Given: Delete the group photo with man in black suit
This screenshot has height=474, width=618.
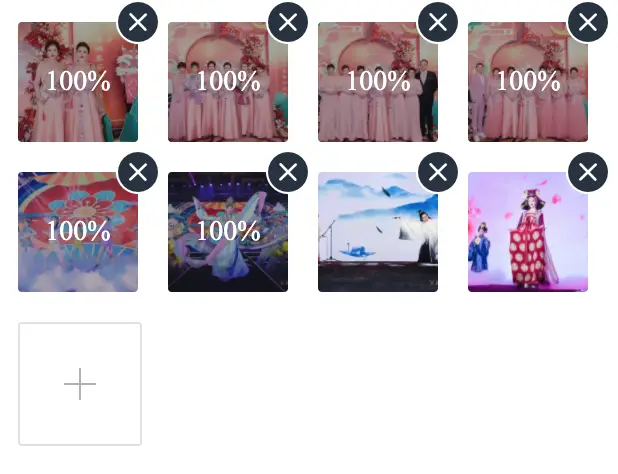Looking at the screenshot, I should click(438, 22).
